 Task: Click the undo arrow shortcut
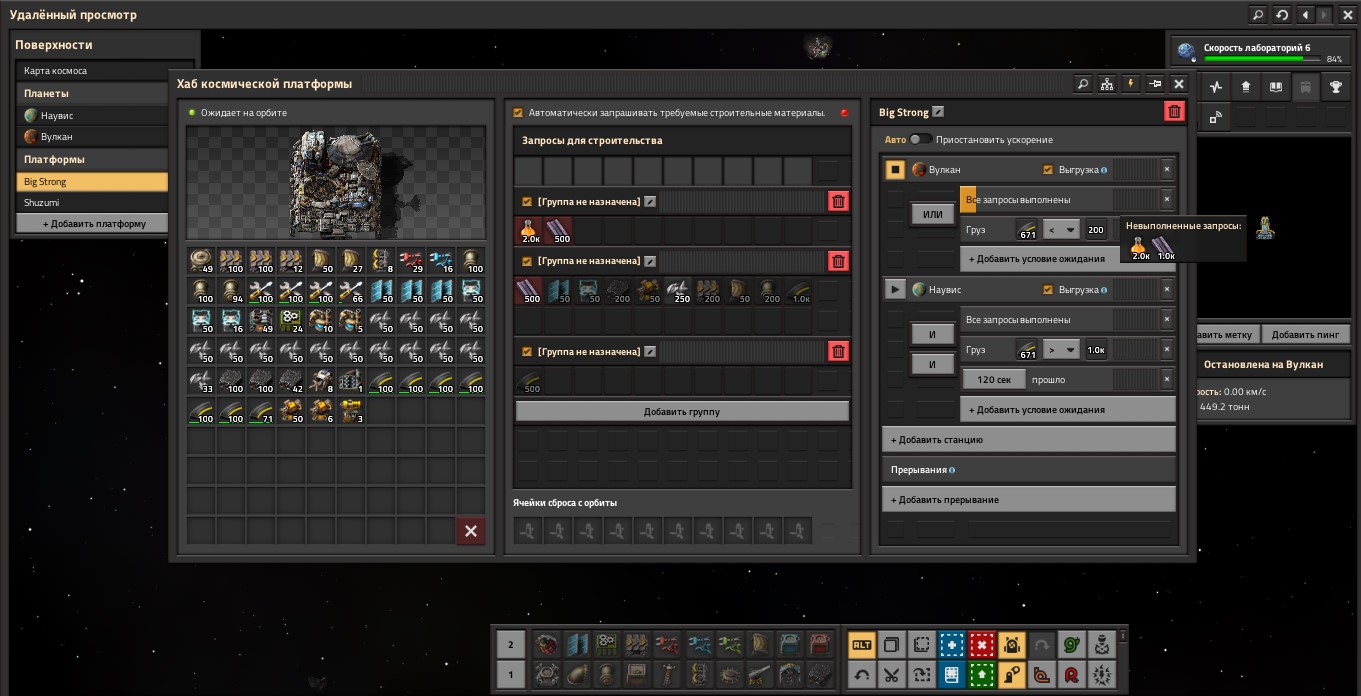point(862,675)
